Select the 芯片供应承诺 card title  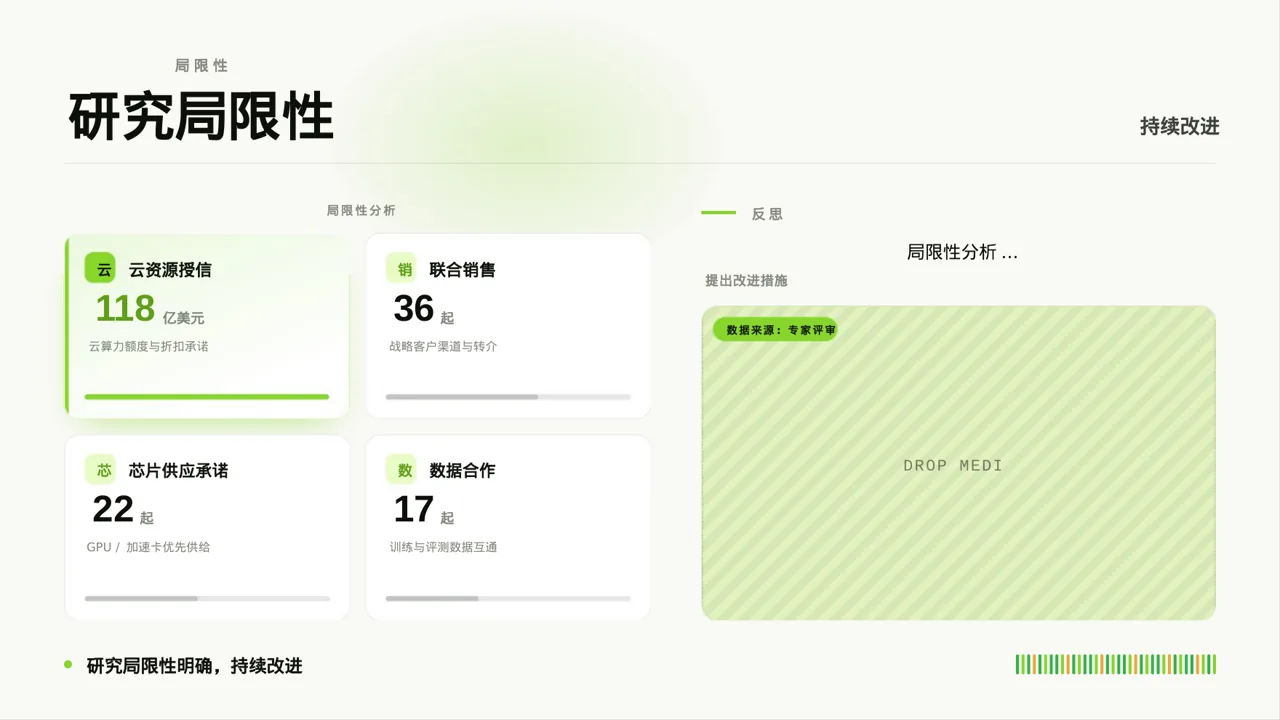(x=178, y=471)
